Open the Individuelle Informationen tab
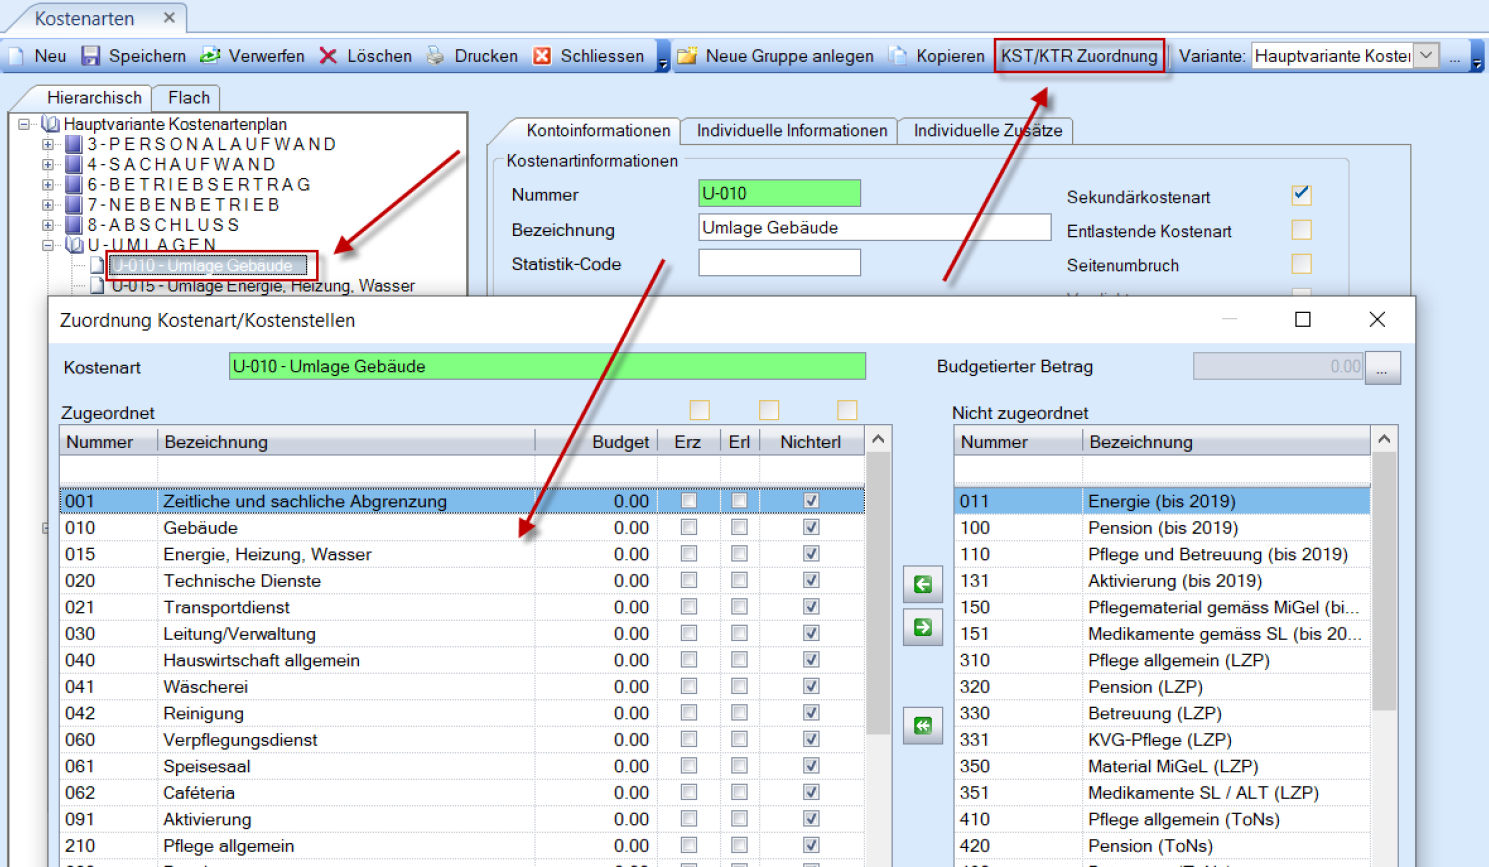This screenshot has height=867, width=1489. [791, 131]
